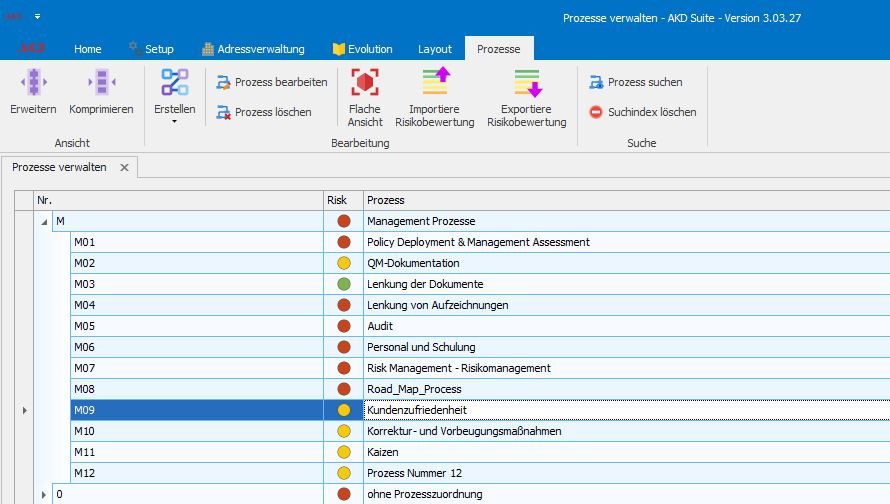Click the 'QM-Dokumentation' cell
Screen dimensions: 890x504
pos(627,263)
